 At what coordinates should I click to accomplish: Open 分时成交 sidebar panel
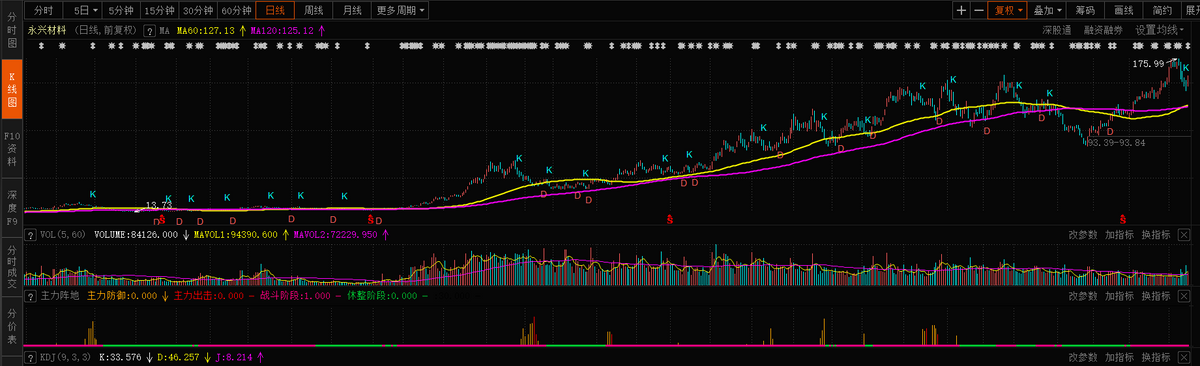(x=12, y=266)
